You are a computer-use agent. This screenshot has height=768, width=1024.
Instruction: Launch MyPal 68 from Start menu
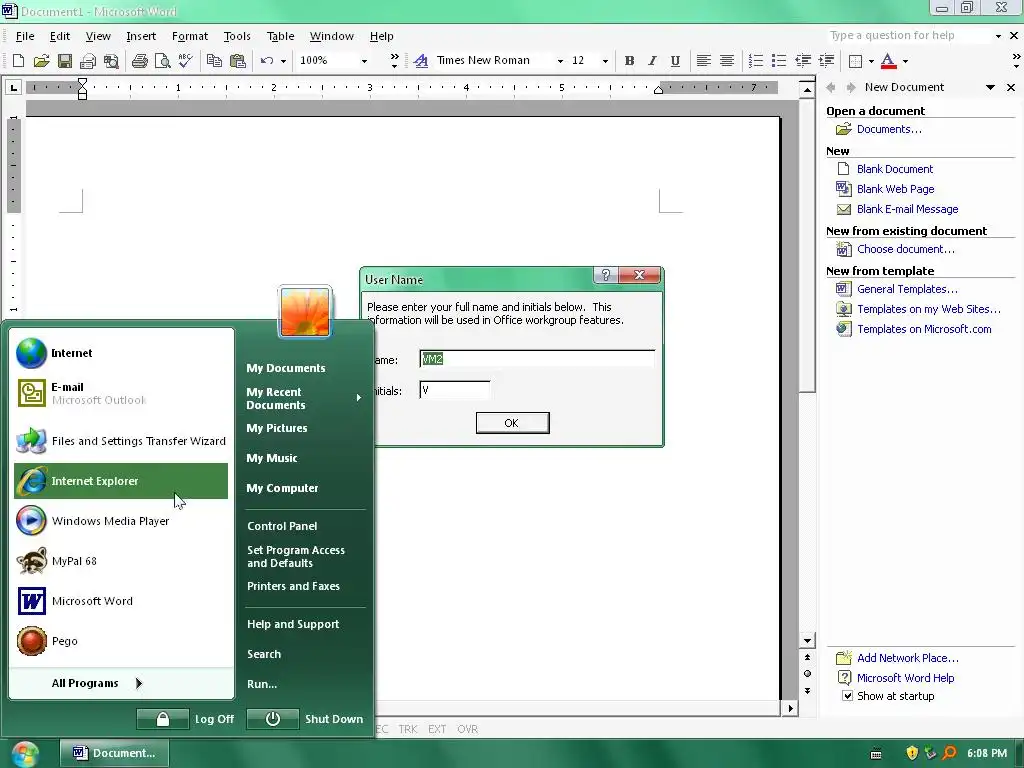pyautogui.click(x=121, y=561)
